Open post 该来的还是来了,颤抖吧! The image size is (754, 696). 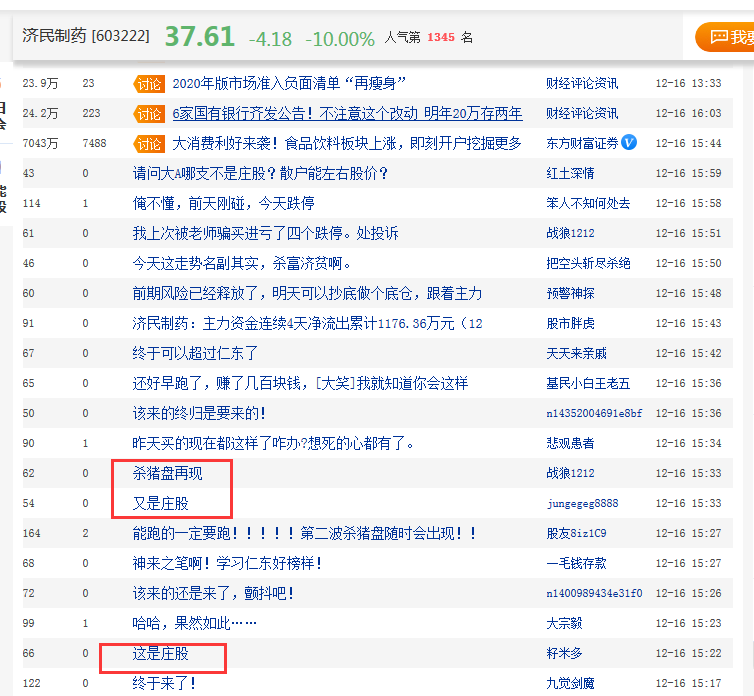coord(213,594)
